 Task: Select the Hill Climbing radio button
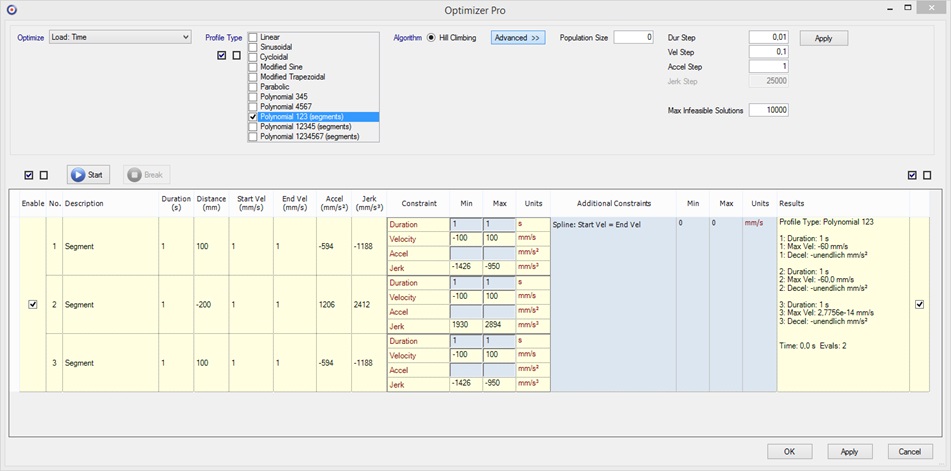click(431, 38)
